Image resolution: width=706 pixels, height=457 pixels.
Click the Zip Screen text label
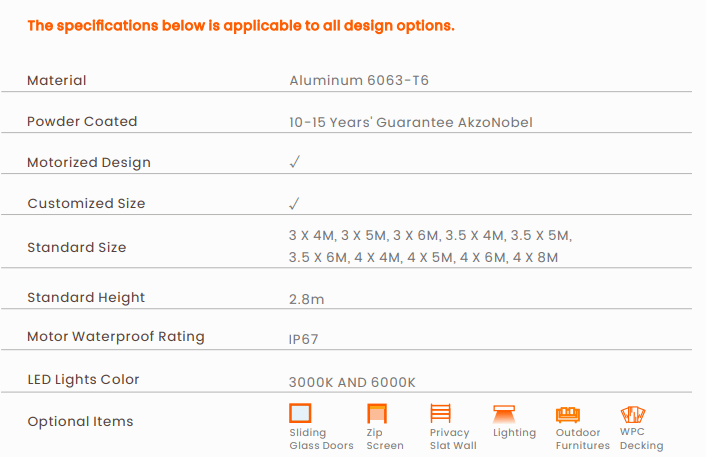[384, 439]
